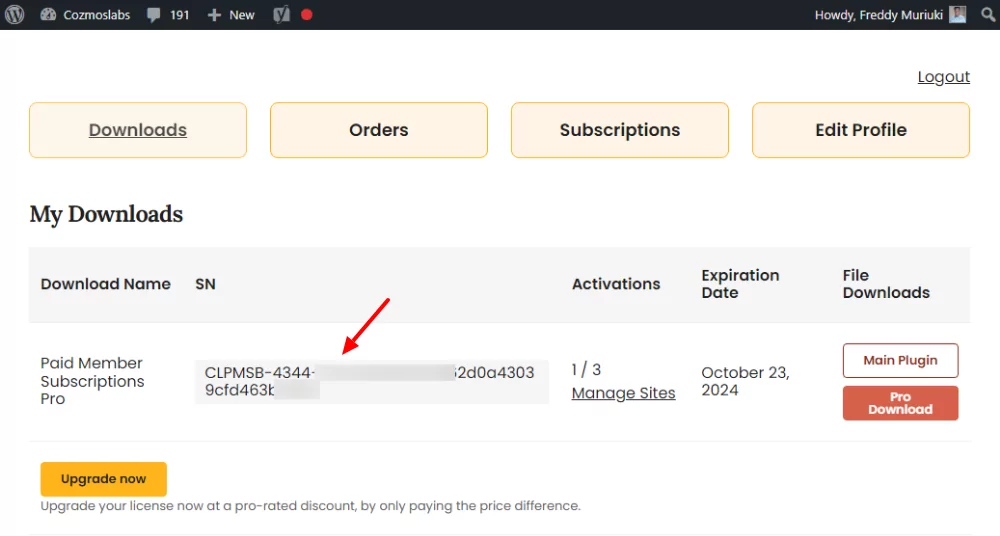Switch to the Downloads tab
The height and width of the screenshot is (536, 1000).
pos(138,130)
